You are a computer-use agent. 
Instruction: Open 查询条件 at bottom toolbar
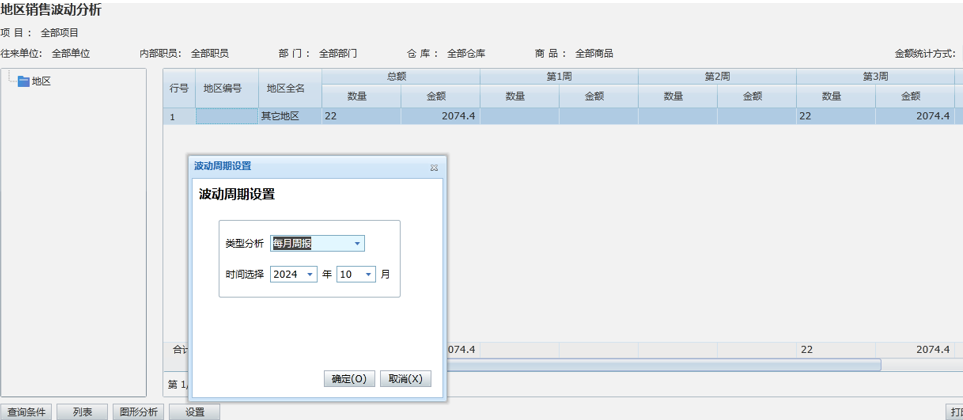point(26,412)
